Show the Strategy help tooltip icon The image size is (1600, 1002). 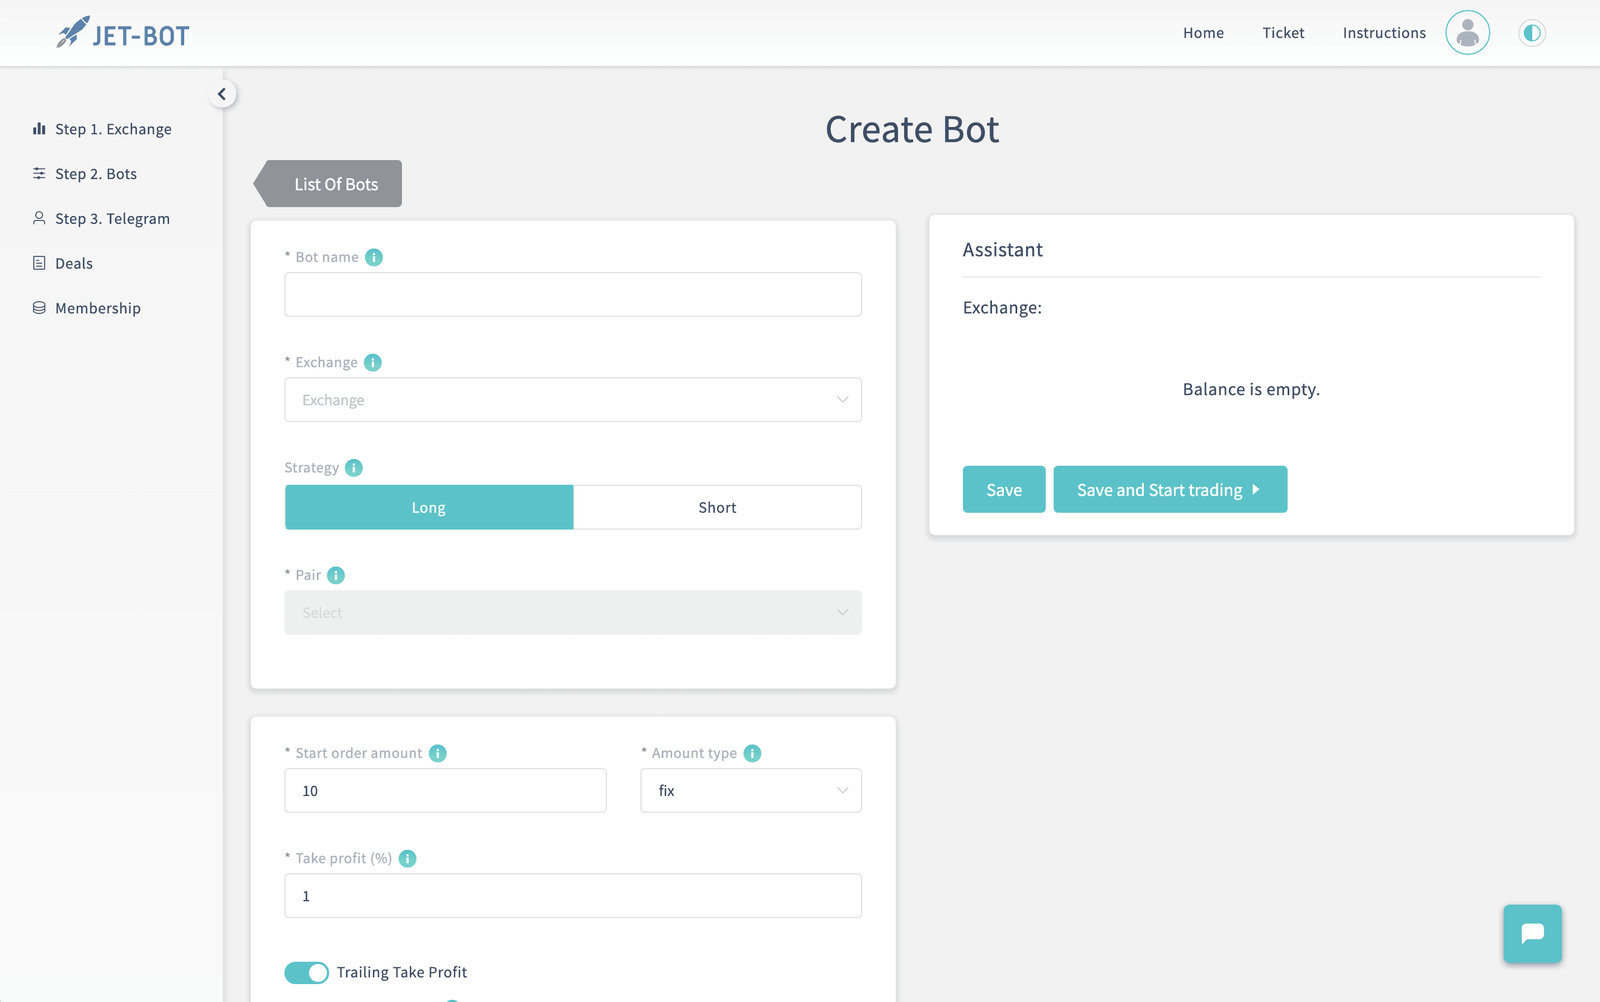click(x=354, y=467)
